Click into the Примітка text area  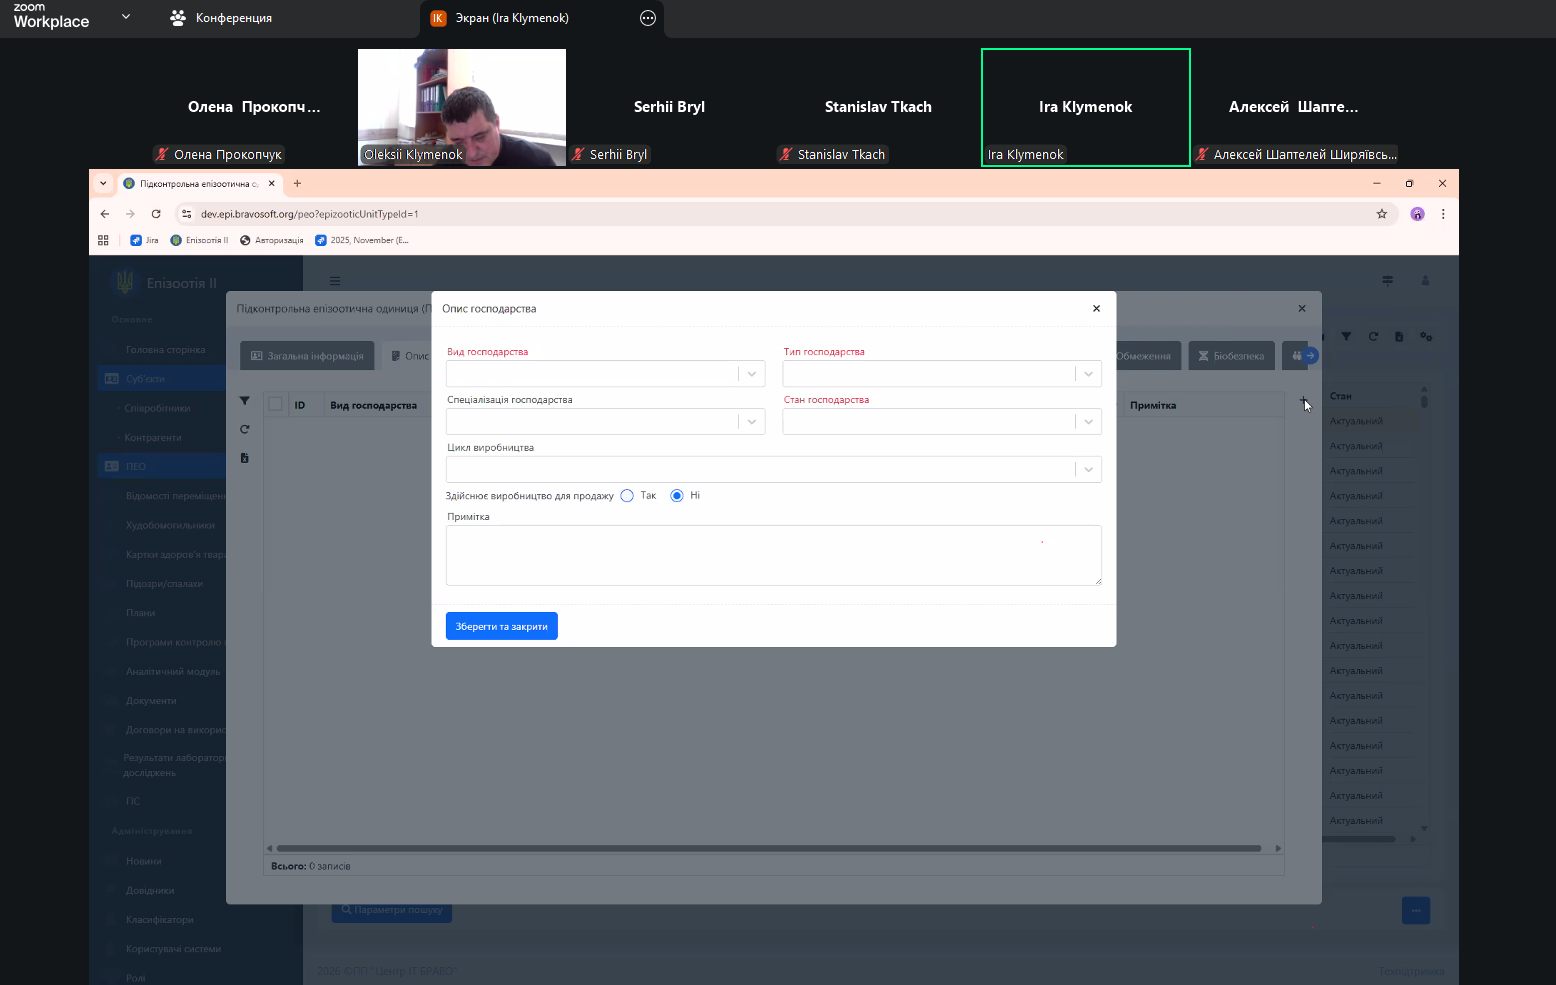click(773, 555)
